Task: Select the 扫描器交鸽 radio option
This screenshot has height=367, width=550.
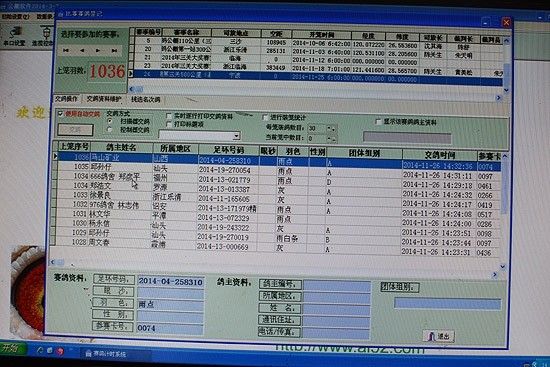Action: (110, 121)
